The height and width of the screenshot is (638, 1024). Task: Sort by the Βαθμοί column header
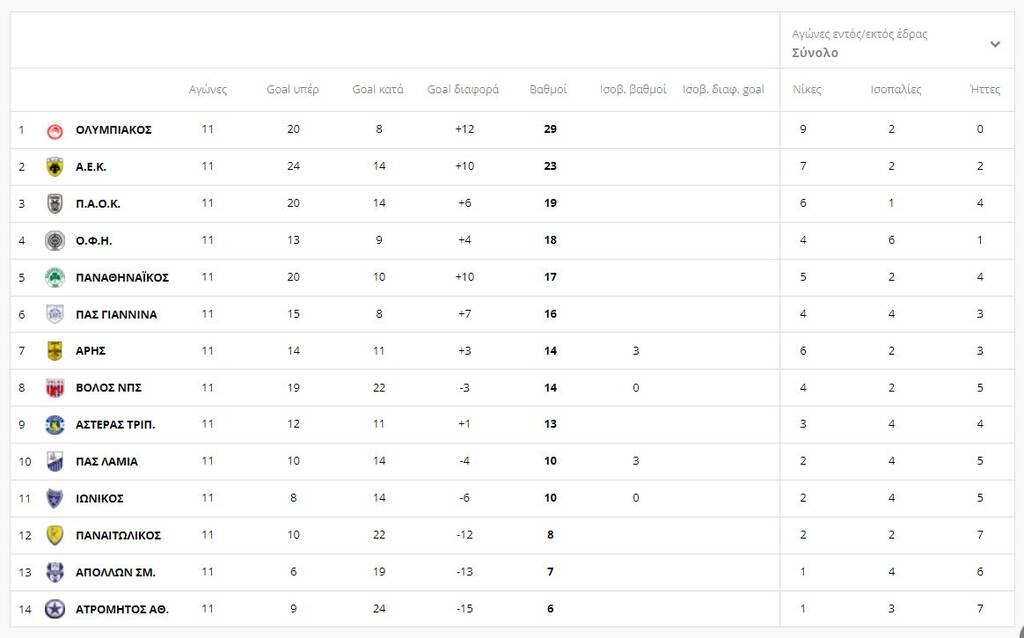(x=548, y=89)
